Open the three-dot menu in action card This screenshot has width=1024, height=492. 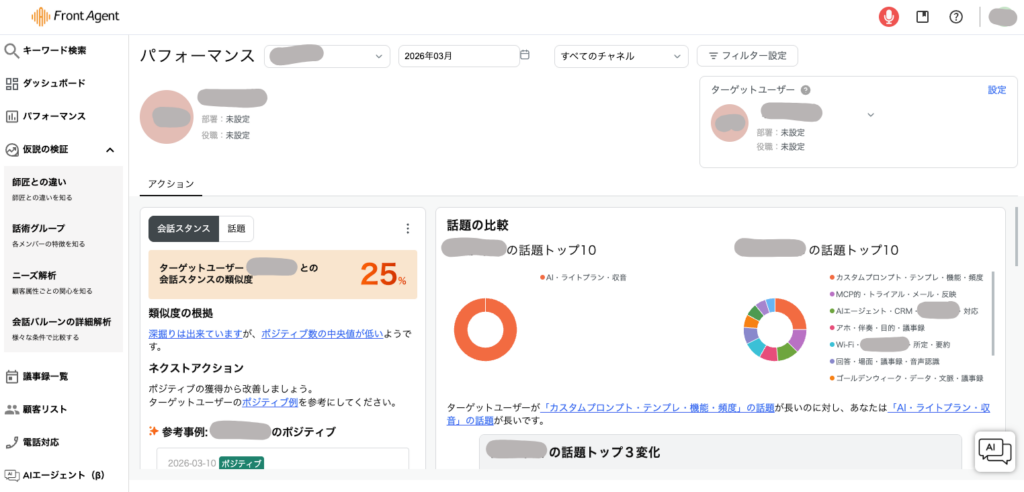(x=407, y=229)
